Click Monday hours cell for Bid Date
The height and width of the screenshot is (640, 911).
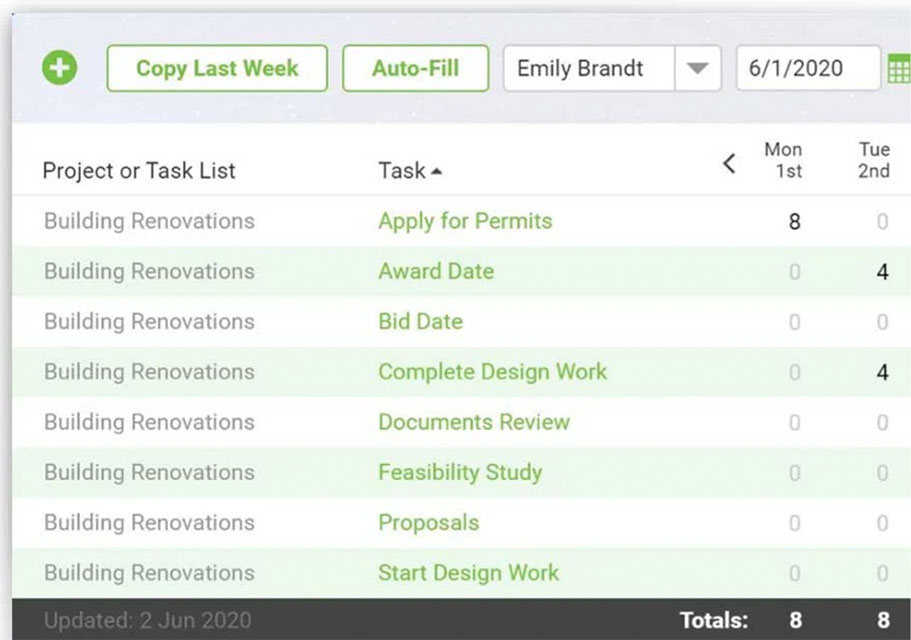(794, 322)
